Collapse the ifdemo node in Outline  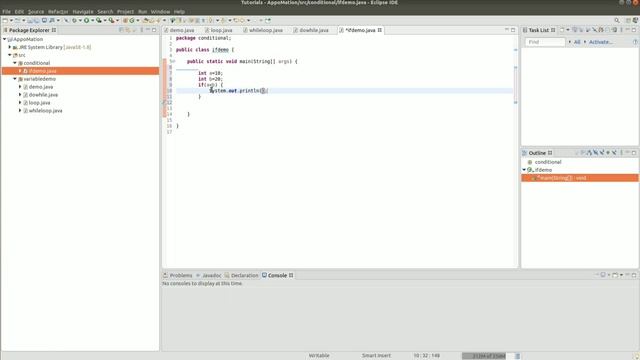pos(524,170)
